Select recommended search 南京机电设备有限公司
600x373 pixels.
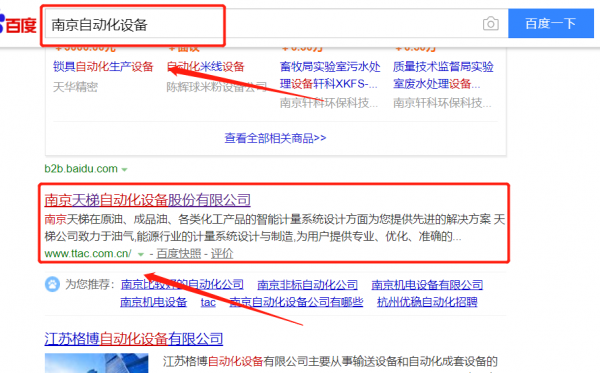pyautogui.click(x=427, y=285)
